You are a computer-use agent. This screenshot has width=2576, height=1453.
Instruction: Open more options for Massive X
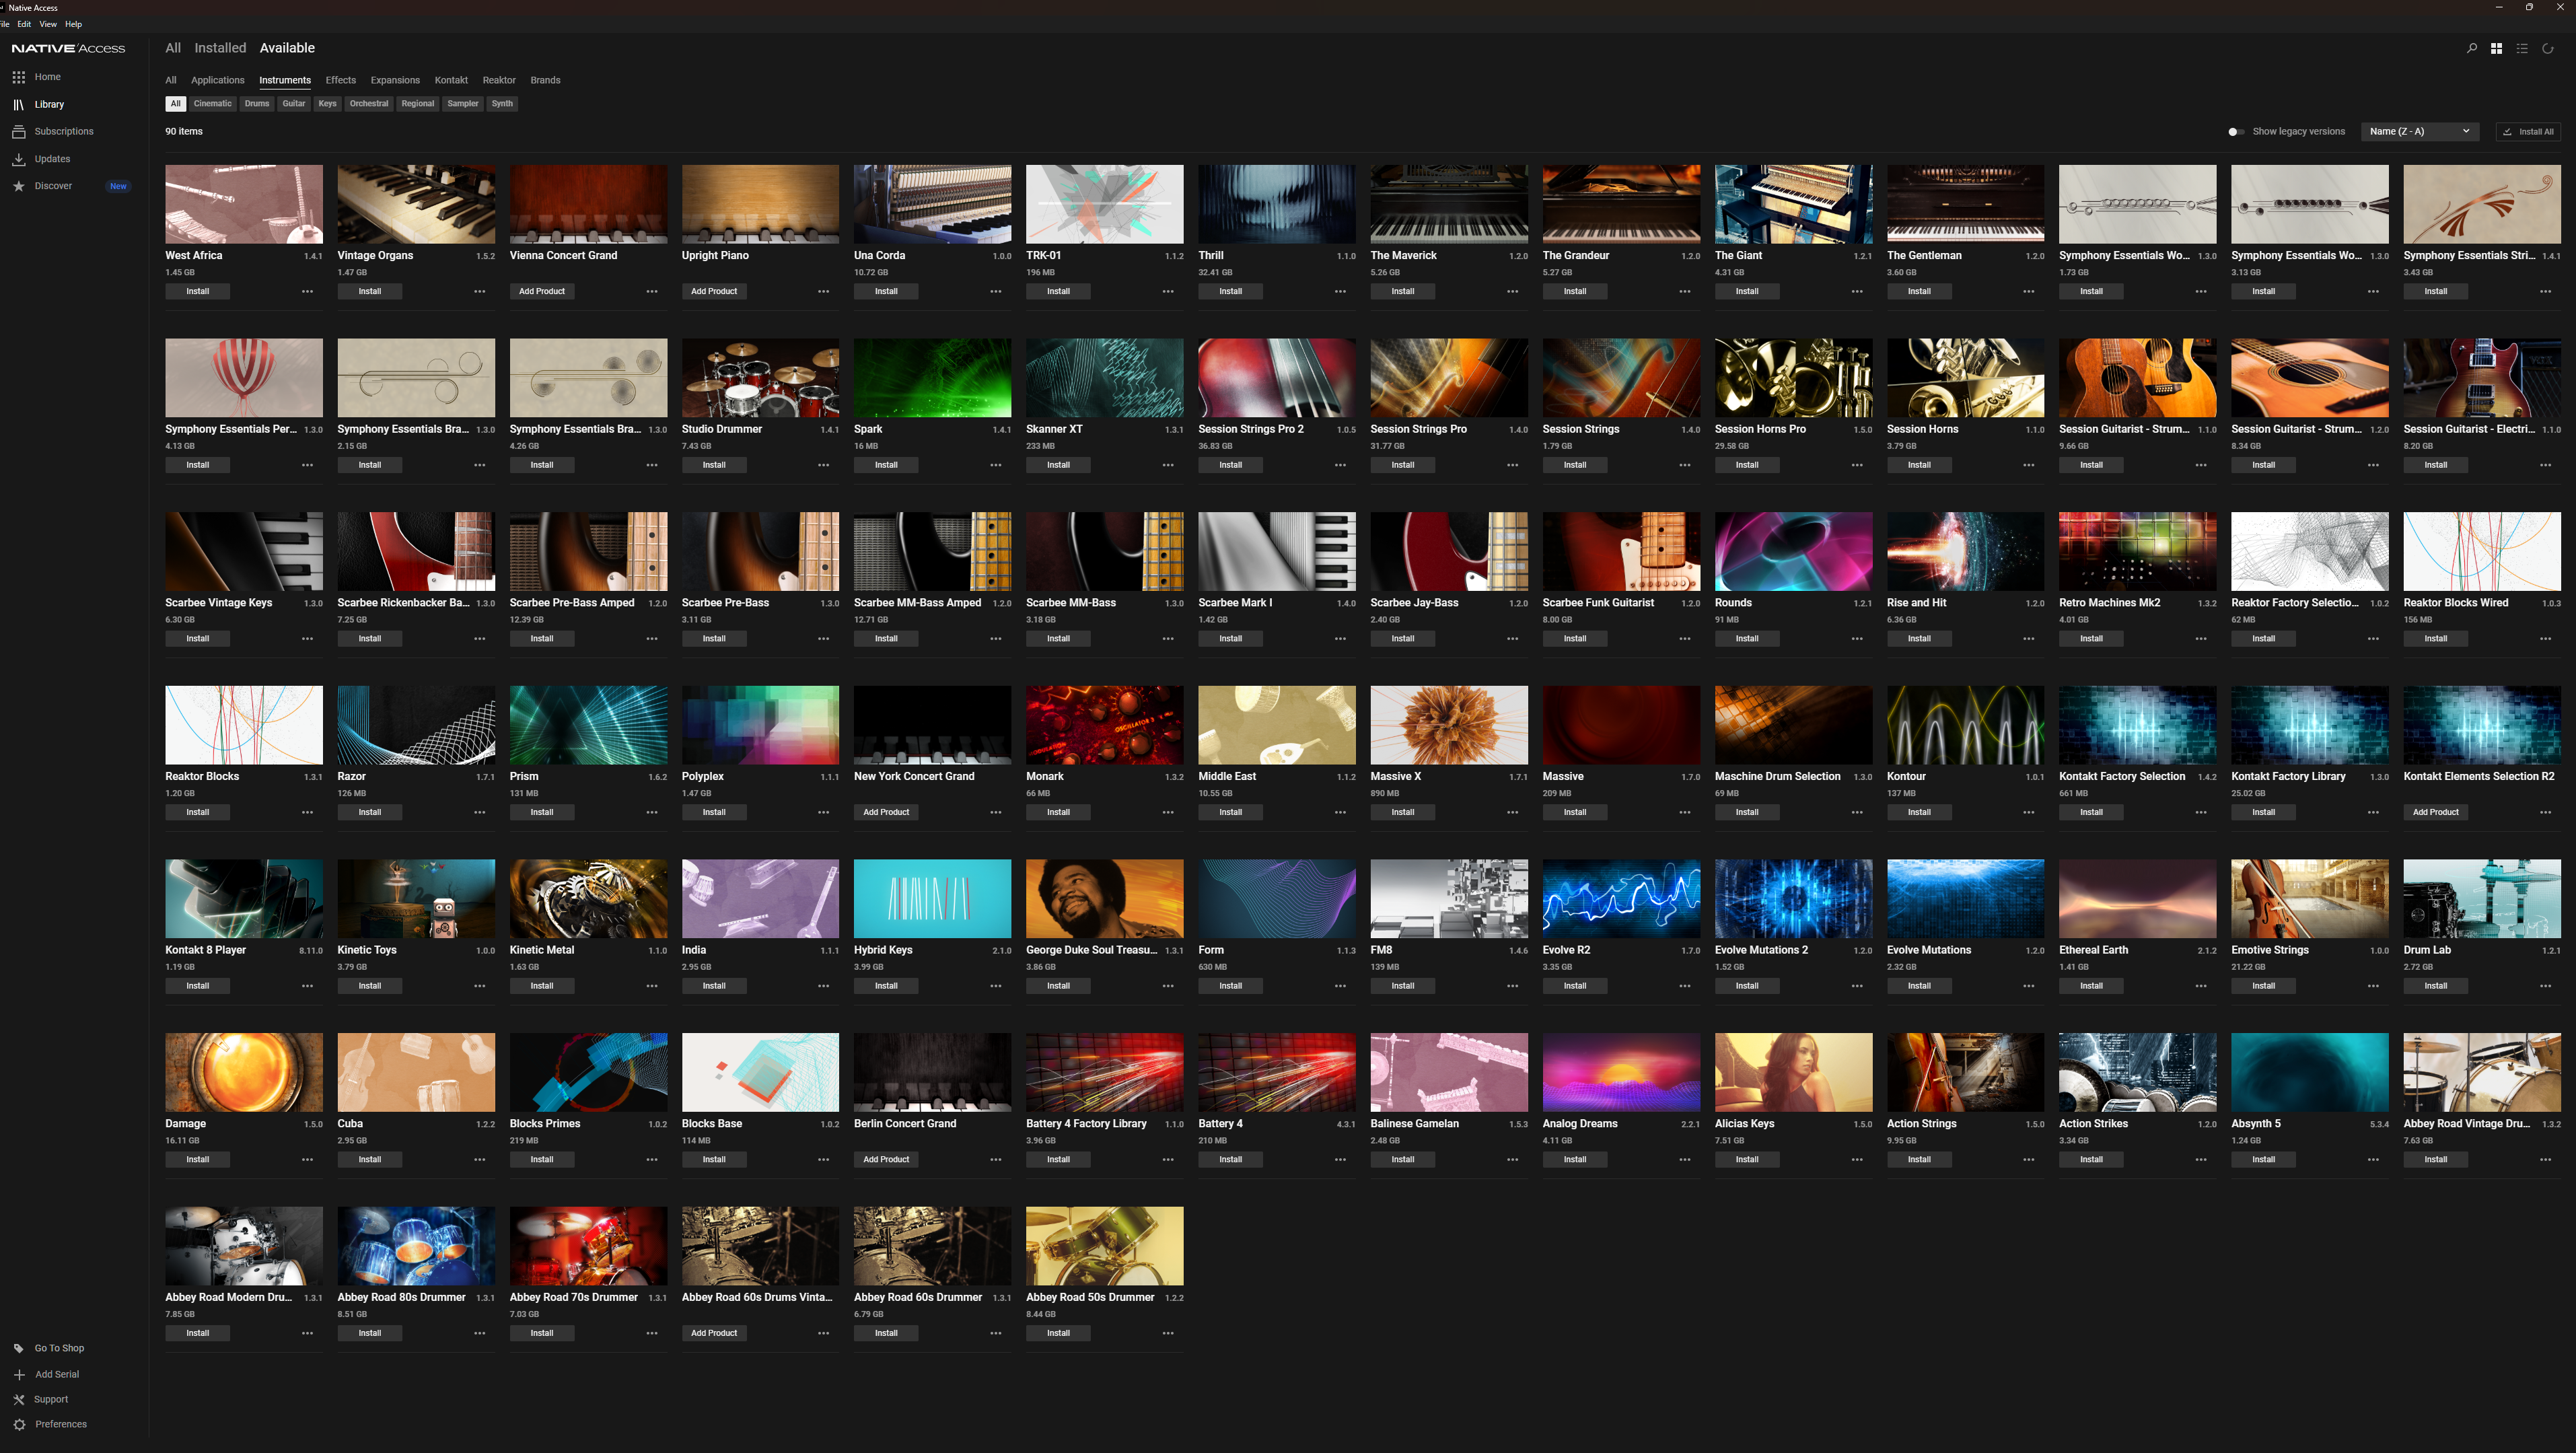[x=1512, y=812]
